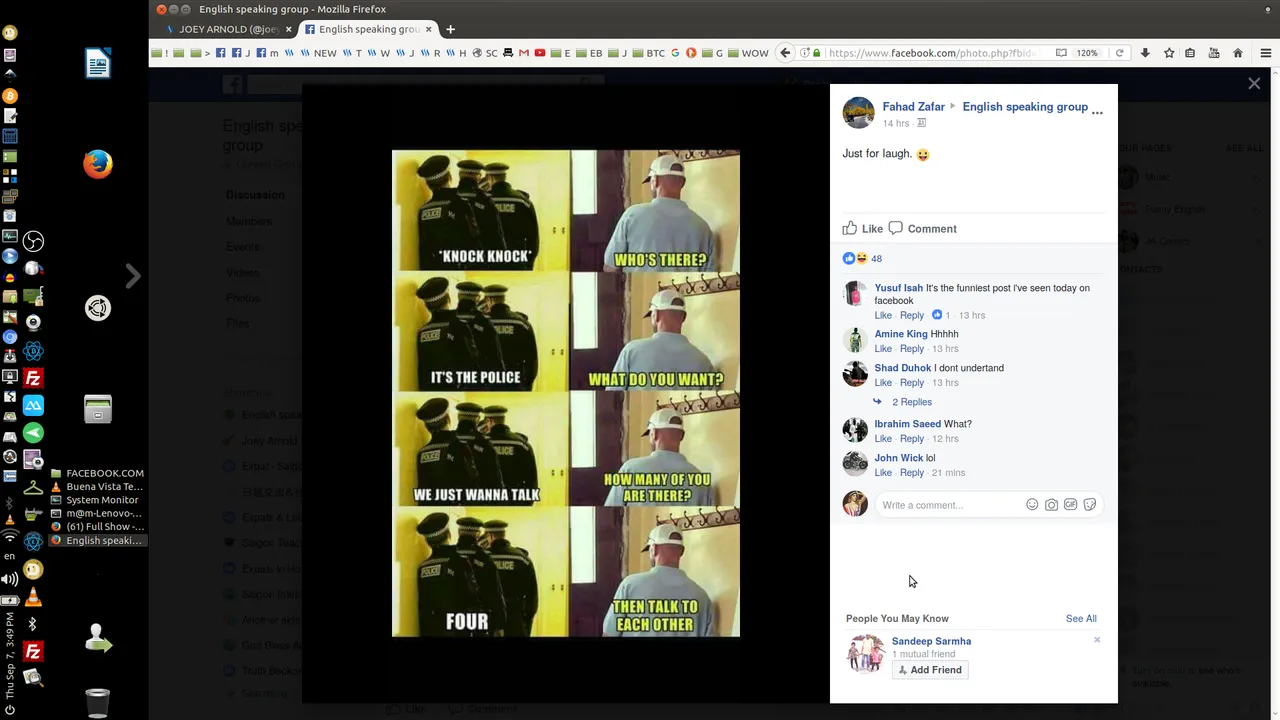The height and width of the screenshot is (720, 1280).
Task: Open the sticker picker in comment box
Action: 1090,505
